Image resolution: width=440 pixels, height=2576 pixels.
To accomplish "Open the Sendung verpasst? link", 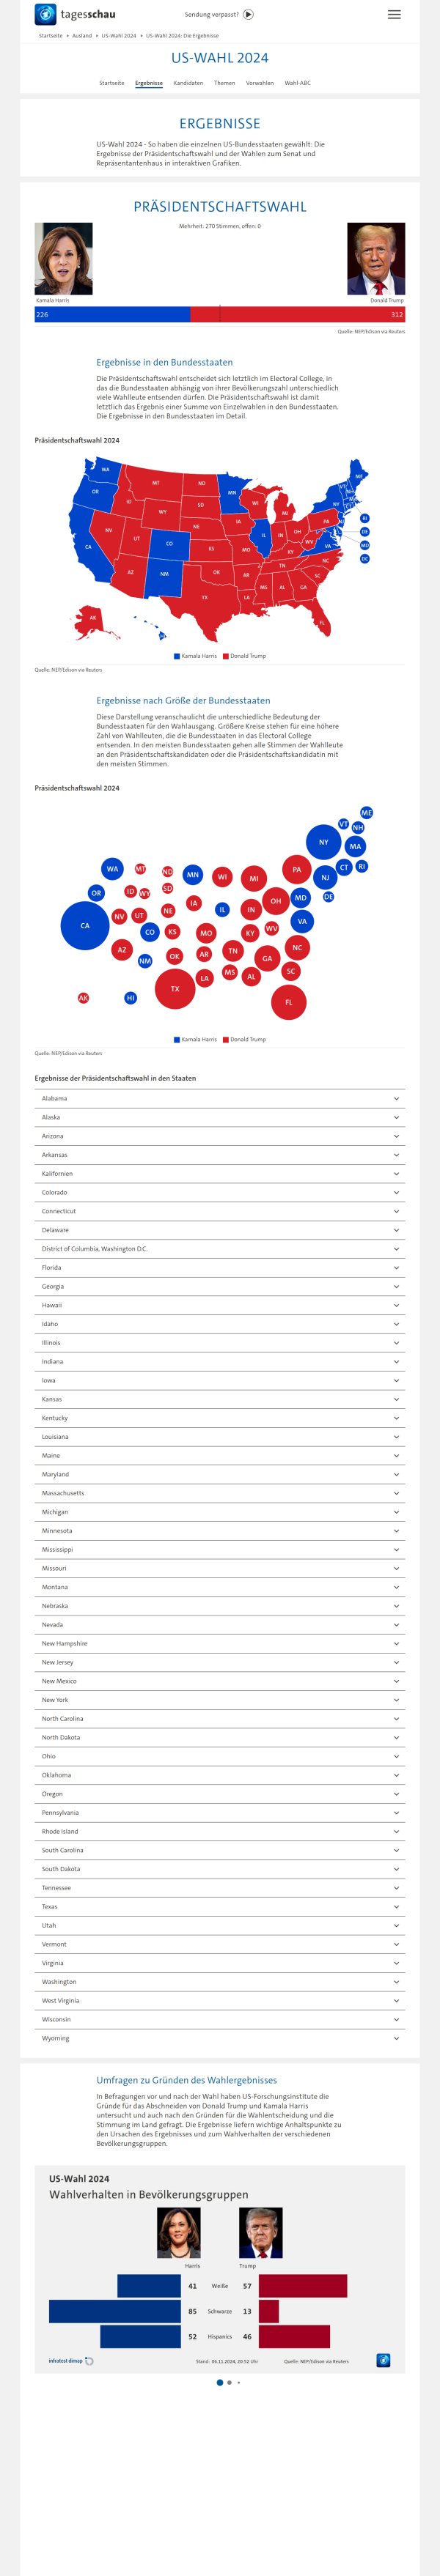I will pyautogui.click(x=212, y=15).
